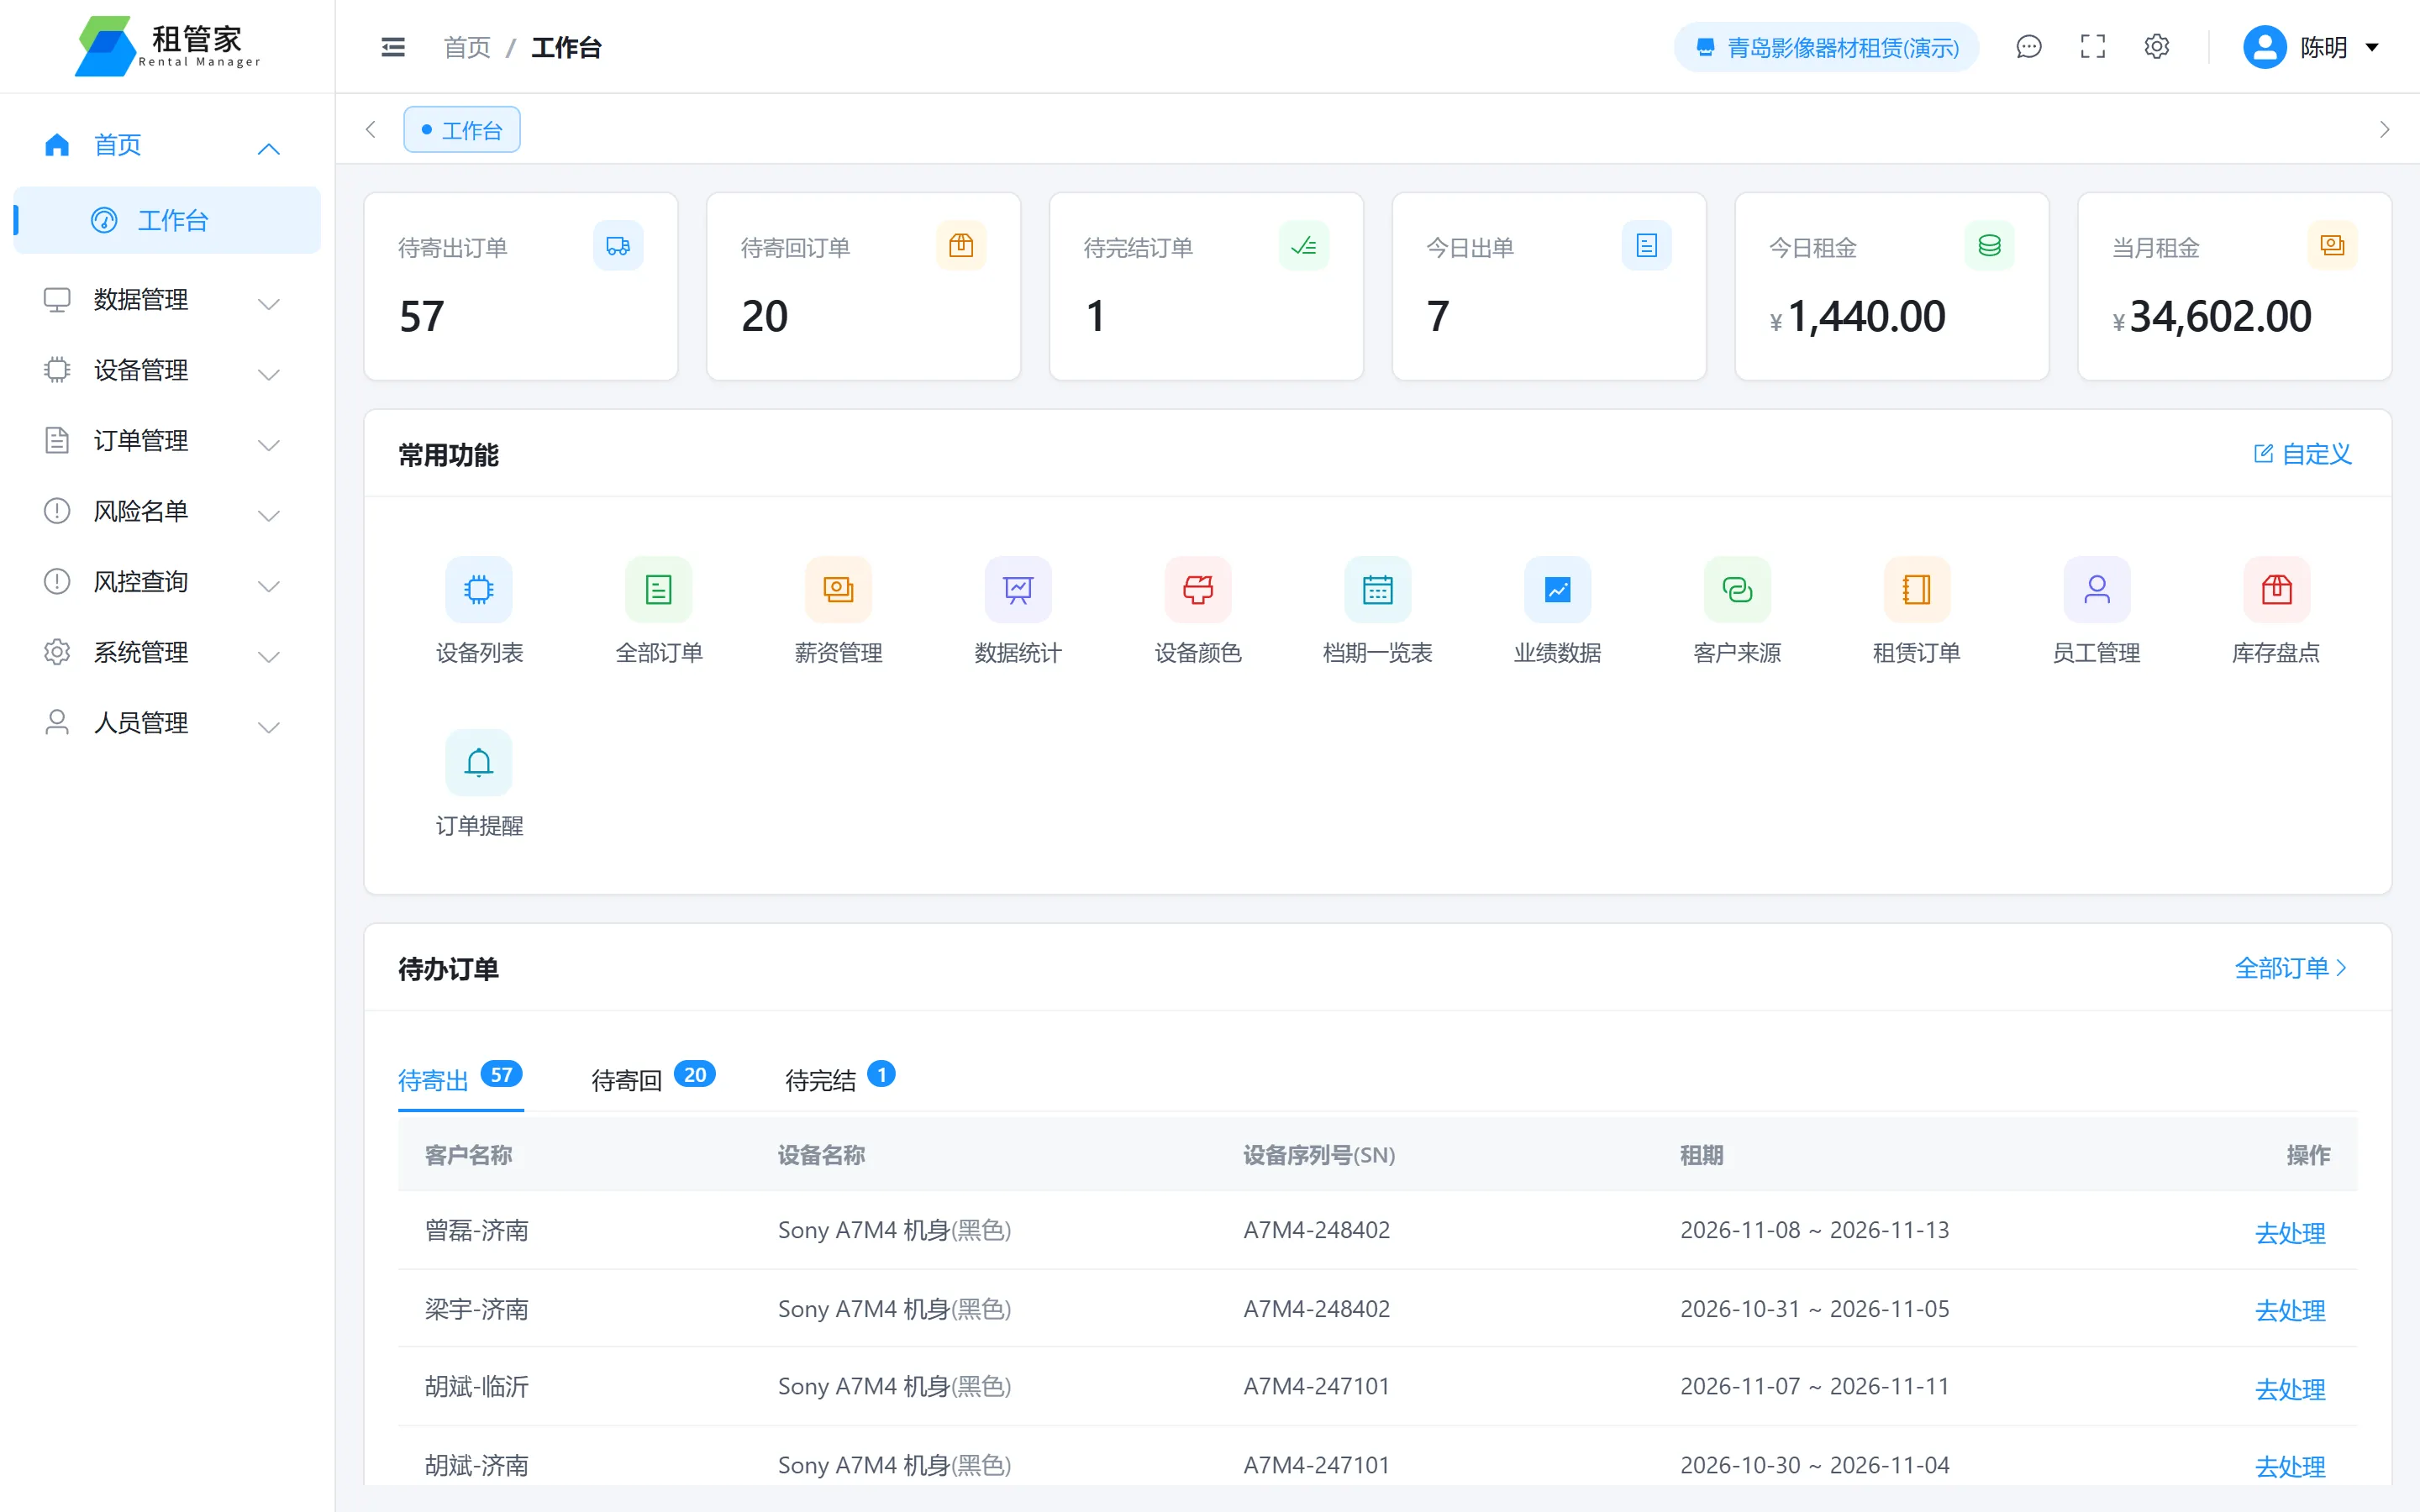Image resolution: width=2420 pixels, height=1512 pixels.
Task: Switch to the 待完结 tab
Action: tap(840, 1079)
